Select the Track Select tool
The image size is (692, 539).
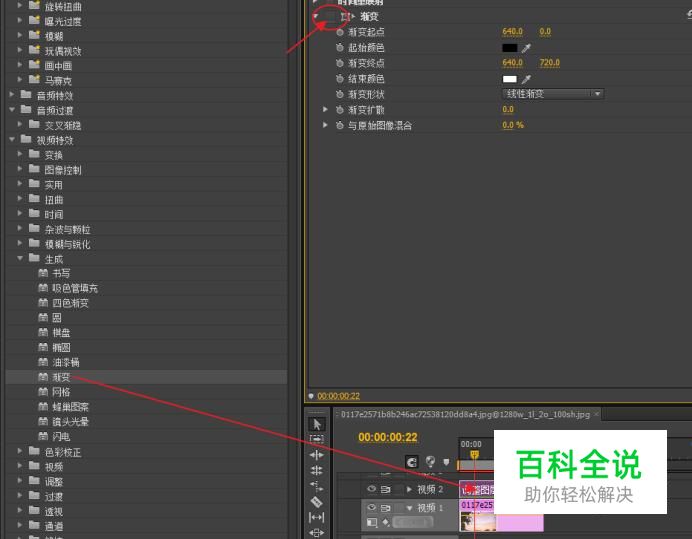coord(316,439)
